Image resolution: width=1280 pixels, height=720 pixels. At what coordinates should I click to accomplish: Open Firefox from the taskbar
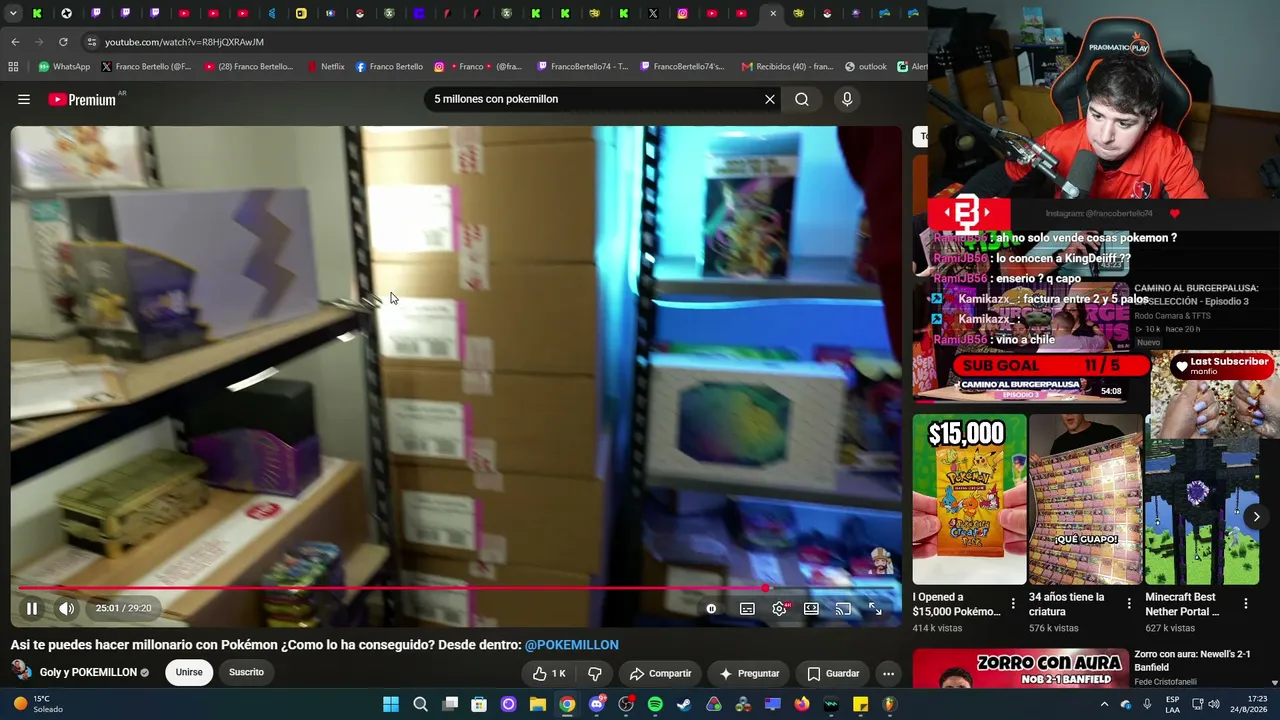801,704
